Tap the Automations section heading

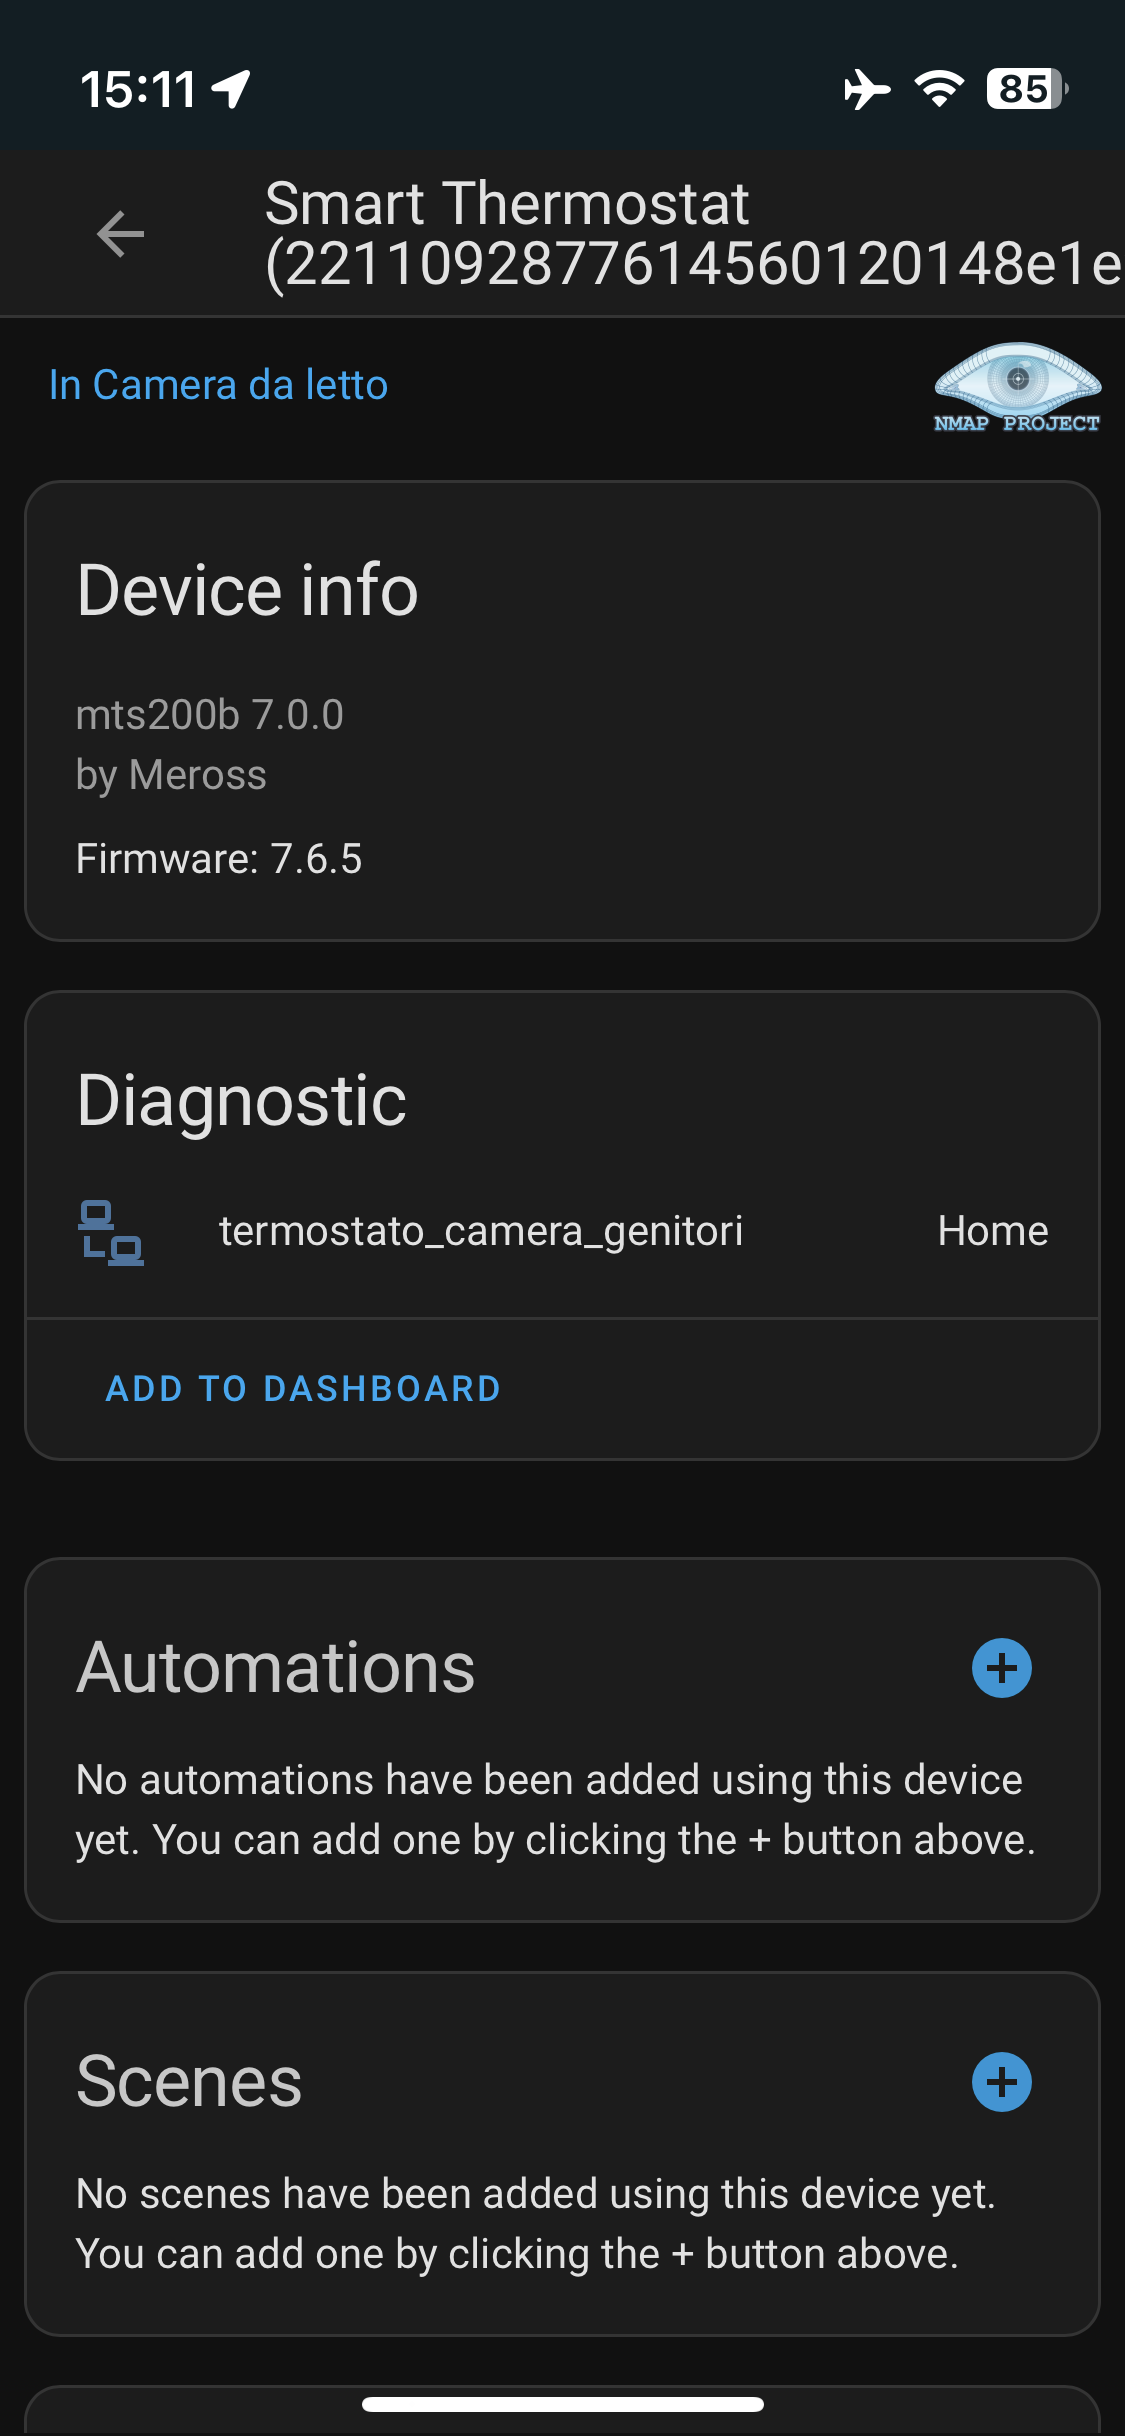[x=277, y=1664]
